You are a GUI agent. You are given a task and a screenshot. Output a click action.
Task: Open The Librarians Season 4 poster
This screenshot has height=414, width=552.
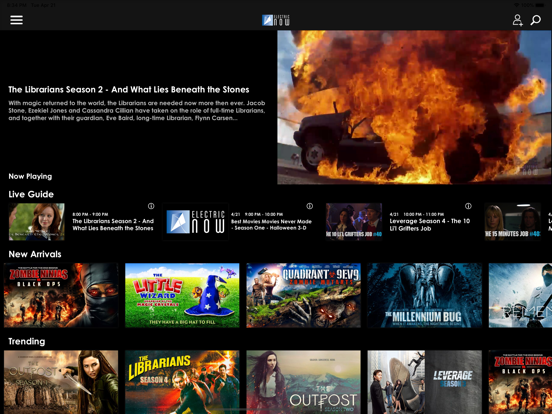(x=182, y=382)
